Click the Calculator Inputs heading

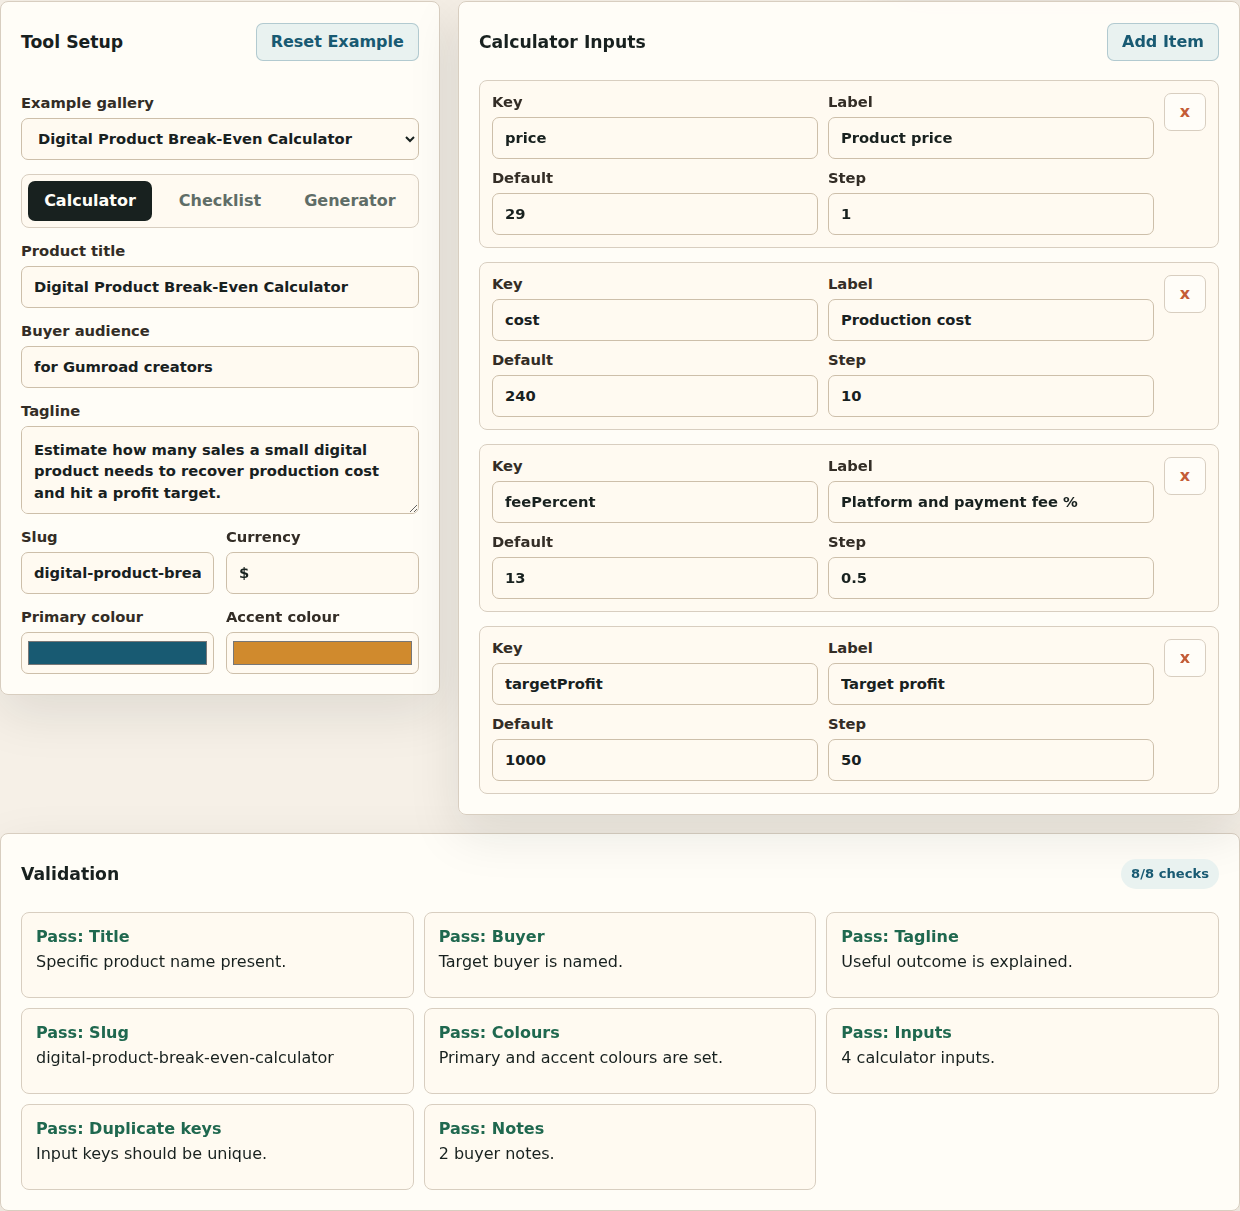click(x=562, y=42)
